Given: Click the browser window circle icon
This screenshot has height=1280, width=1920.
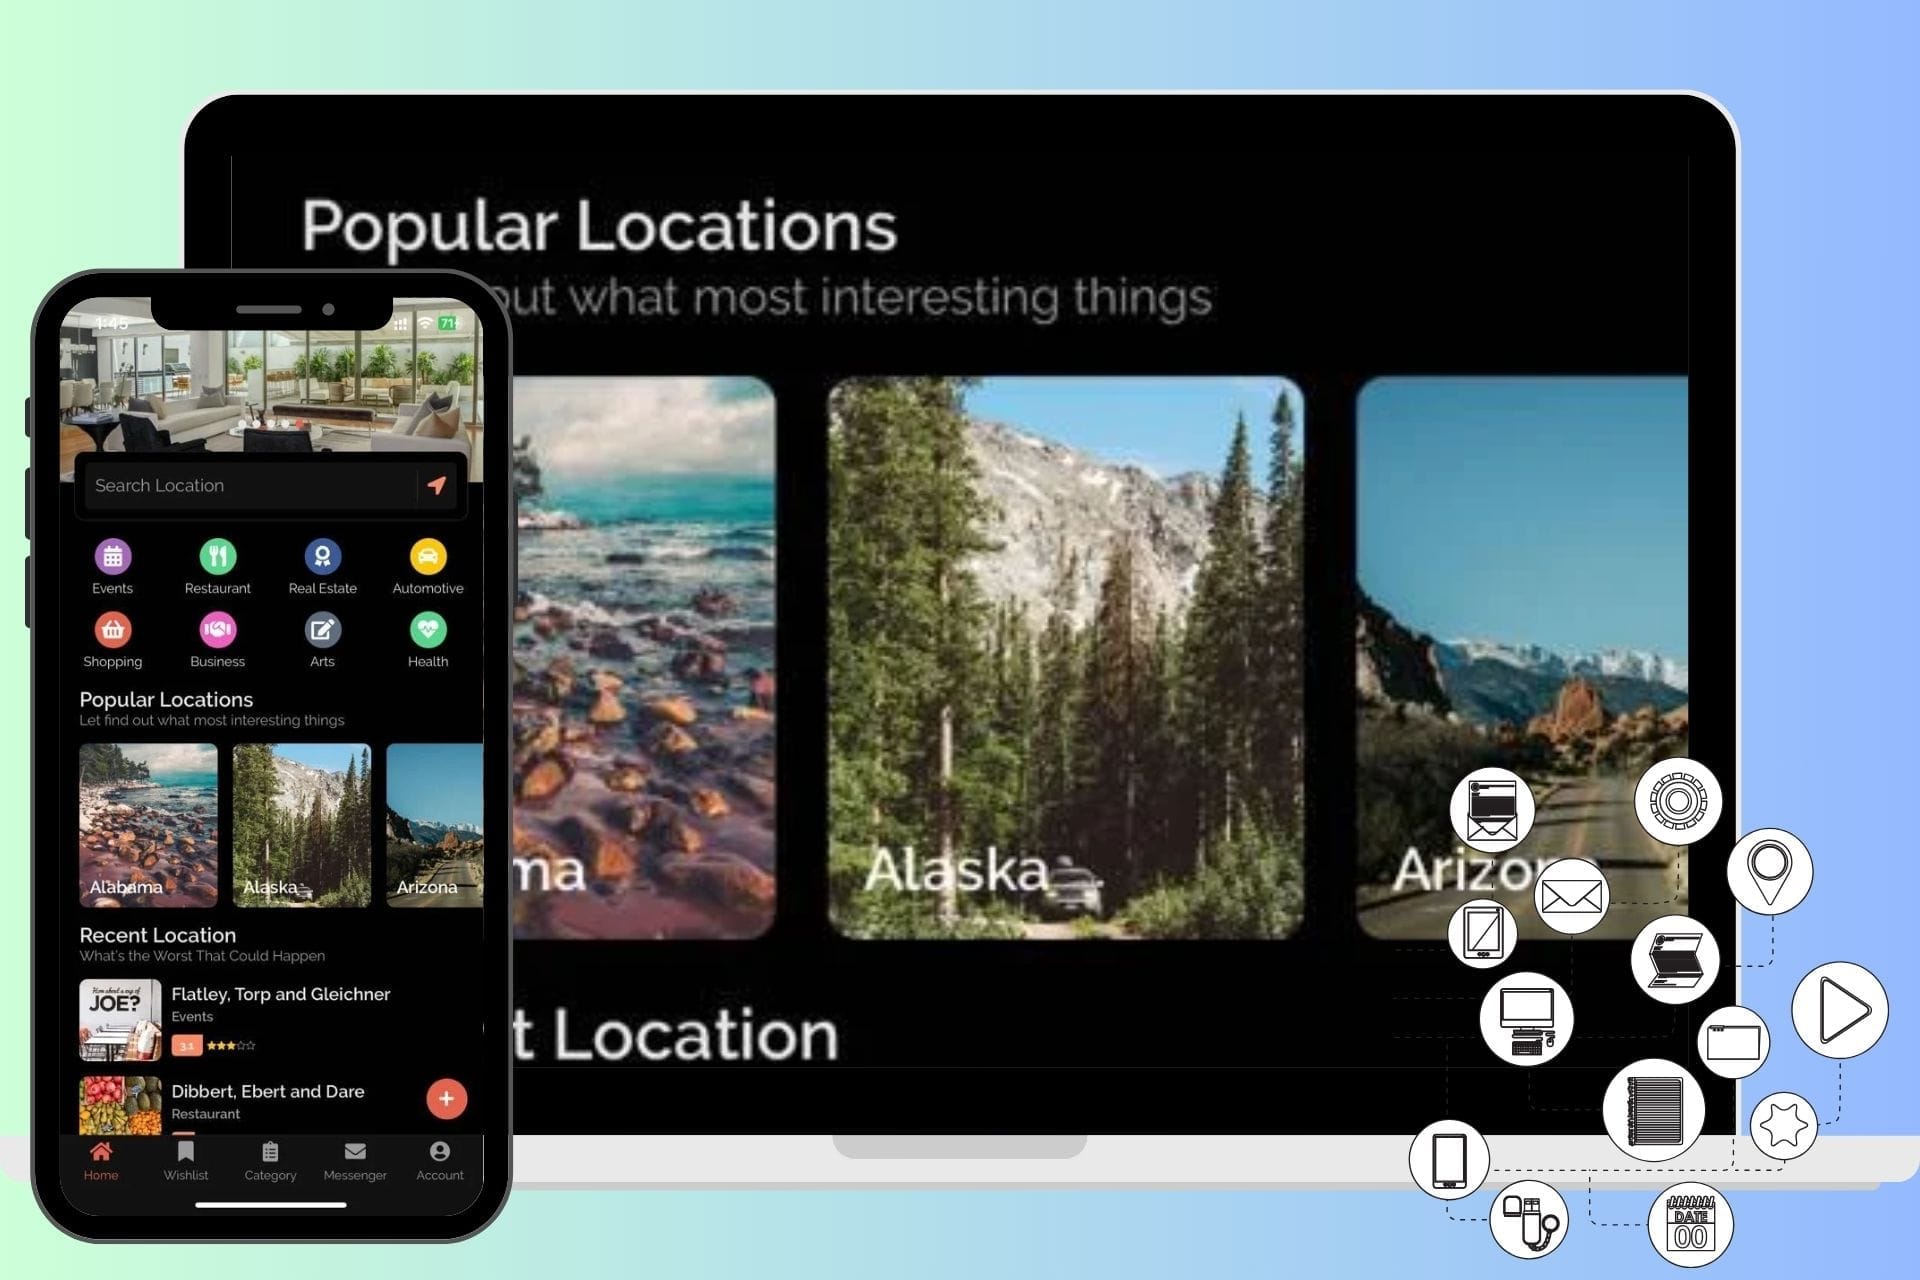Looking at the screenshot, I should pyautogui.click(x=1734, y=1042).
